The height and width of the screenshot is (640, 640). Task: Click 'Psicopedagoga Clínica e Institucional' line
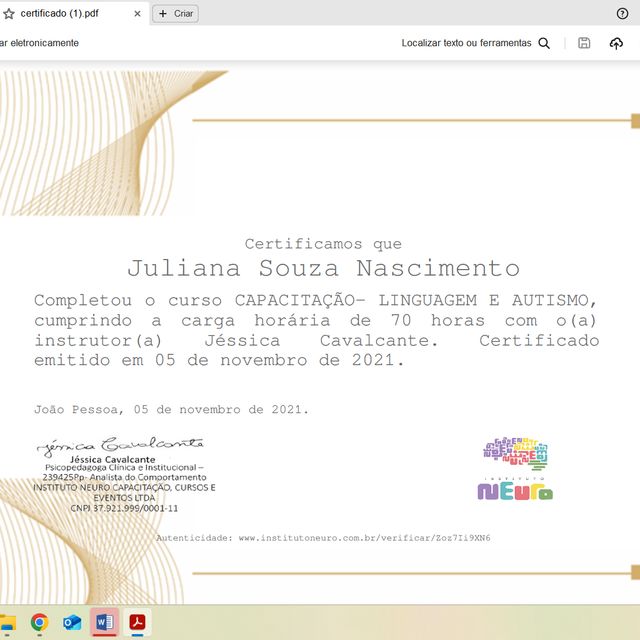click(x=124, y=467)
